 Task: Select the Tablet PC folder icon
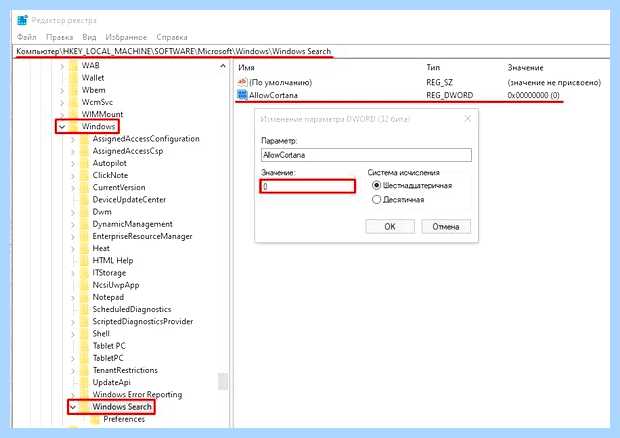click(x=85, y=346)
